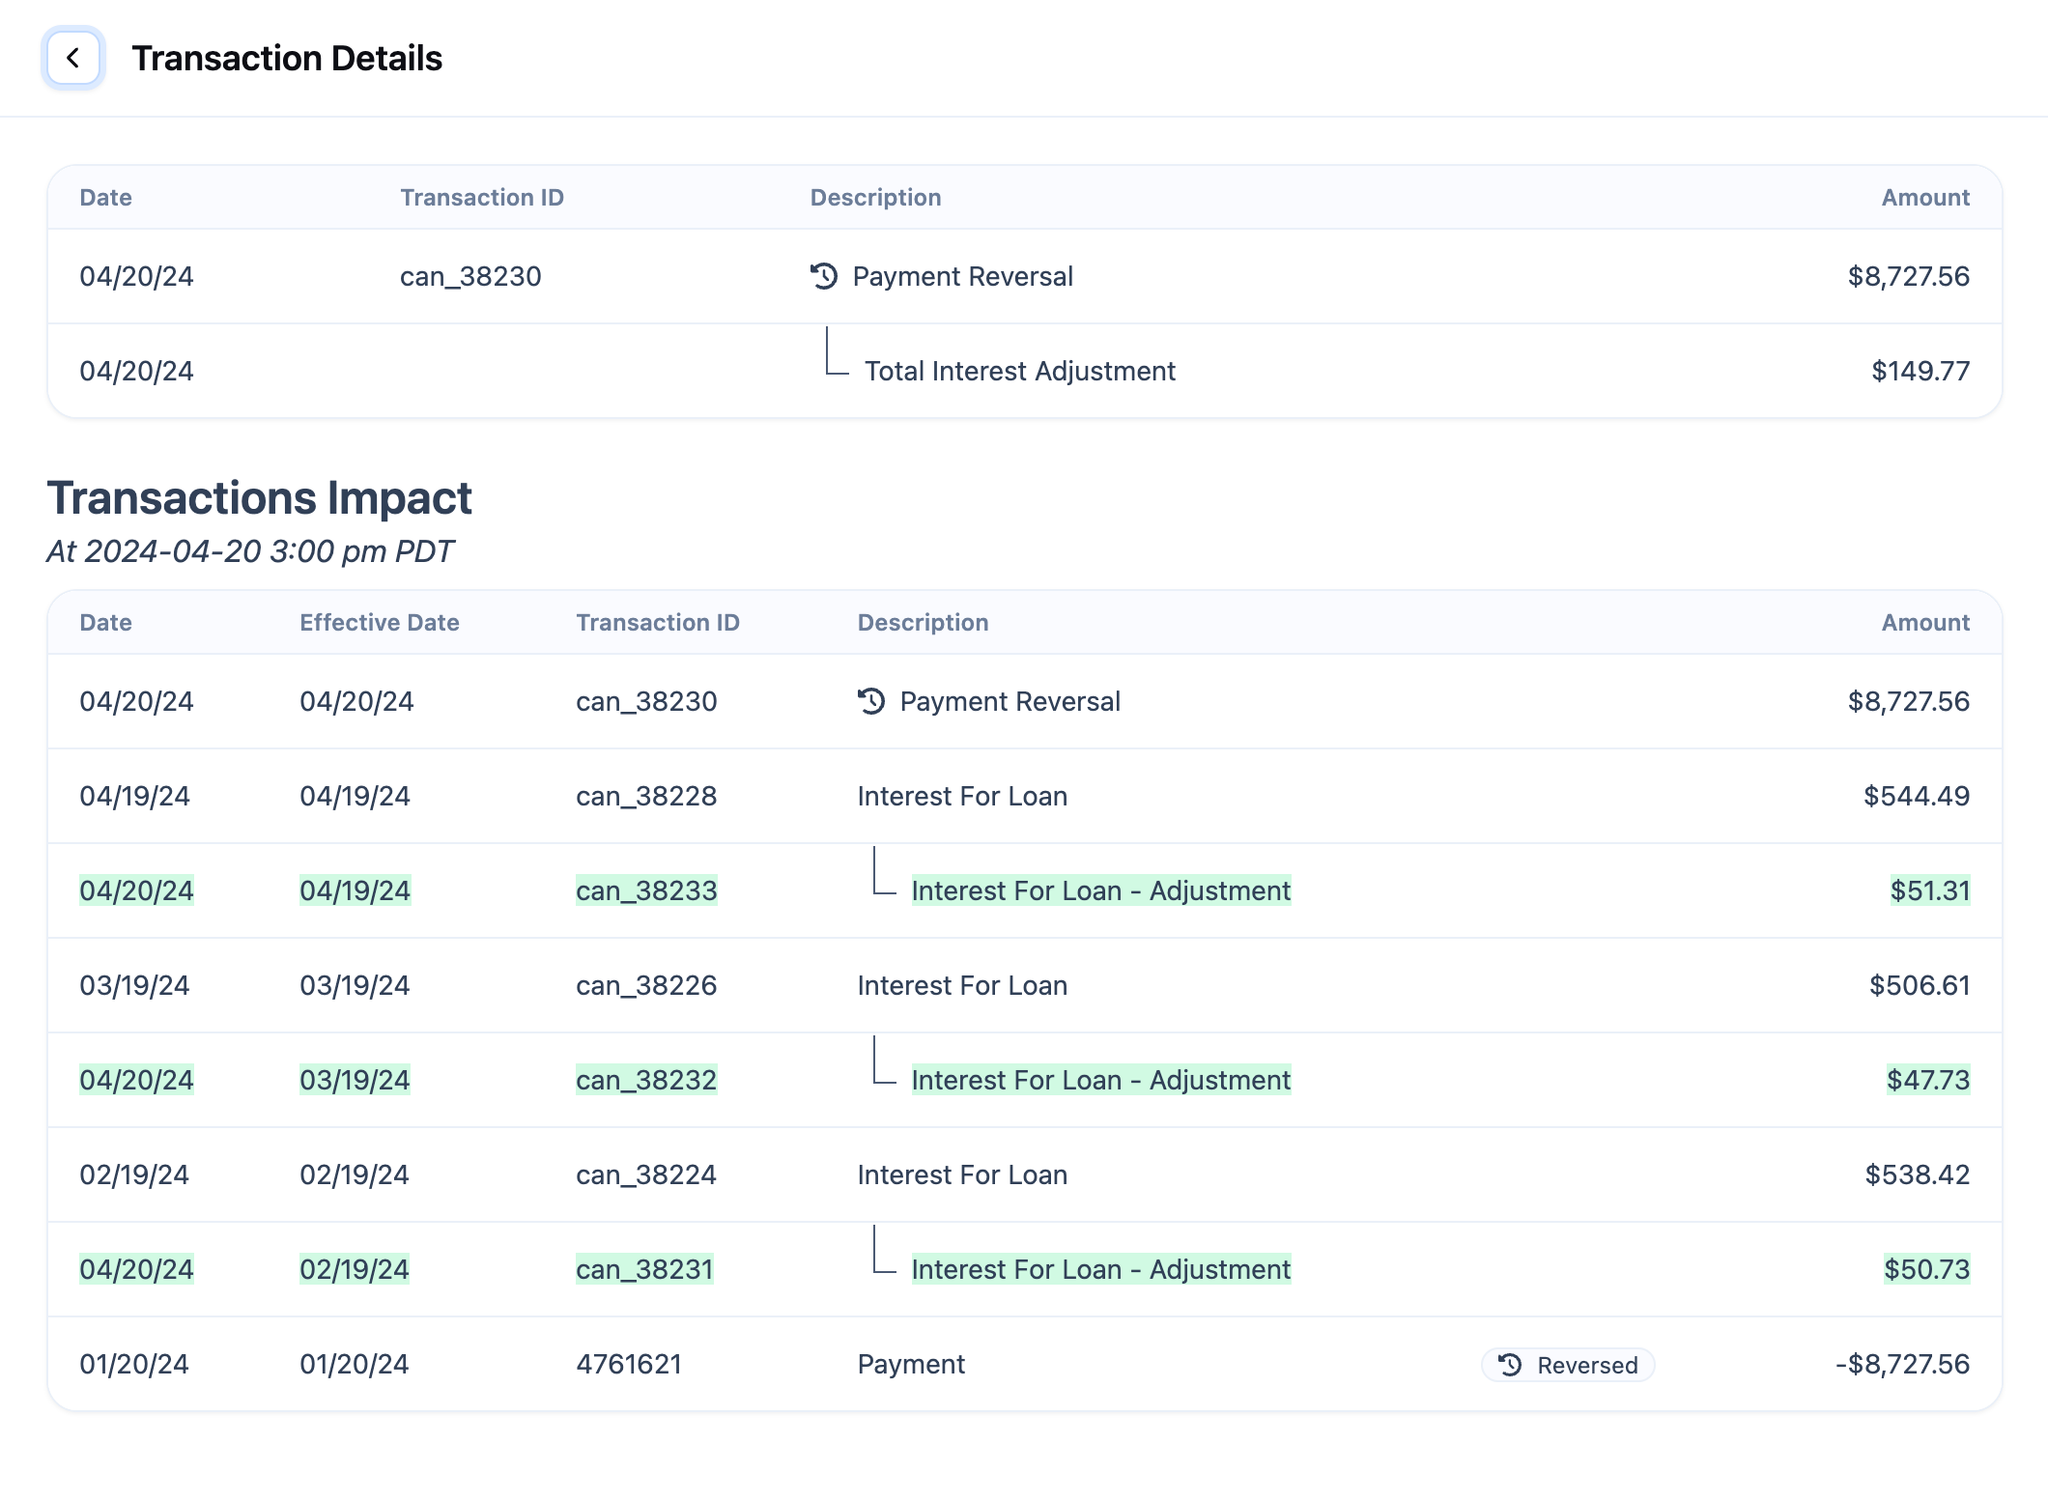Screen dimensions: 2048x1495
Task: Click Interest For Loan description for can_38224
Action: pyautogui.click(x=962, y=1174)
